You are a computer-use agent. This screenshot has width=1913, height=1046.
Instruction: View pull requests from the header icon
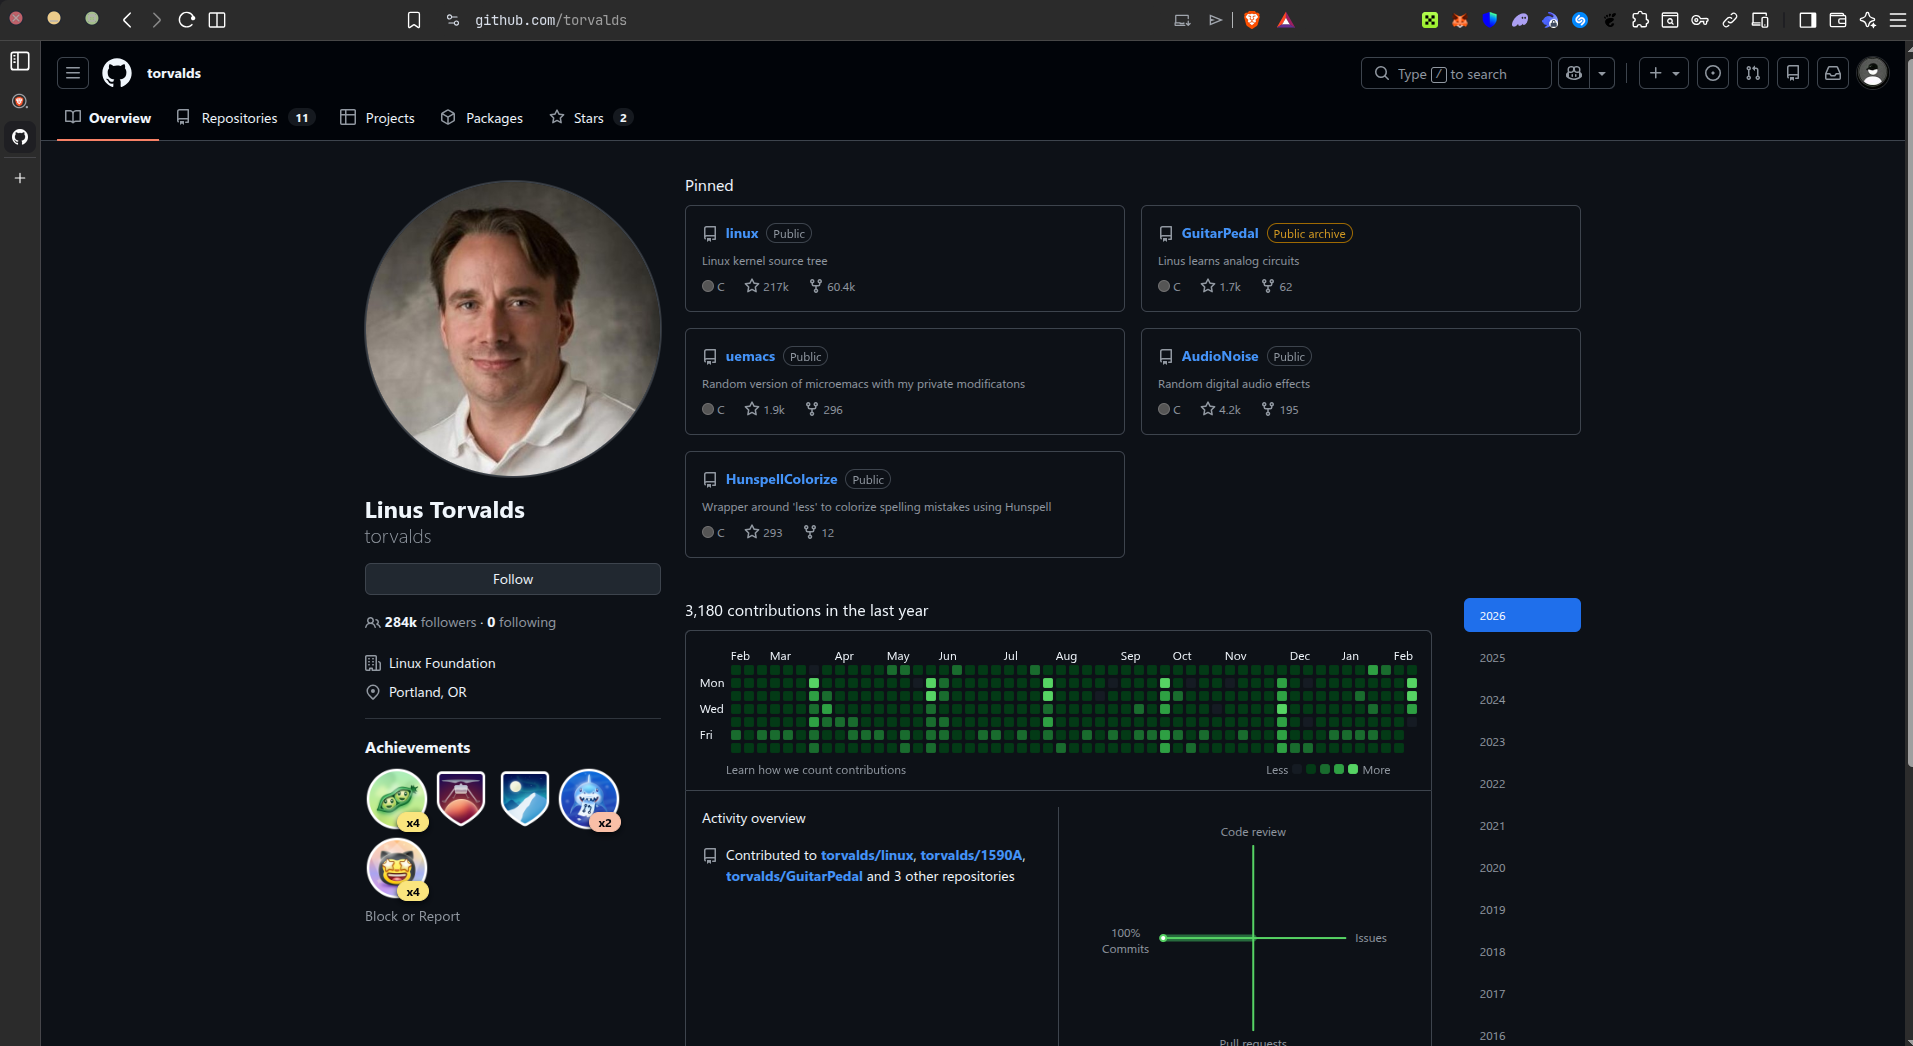coord(1753,73)
